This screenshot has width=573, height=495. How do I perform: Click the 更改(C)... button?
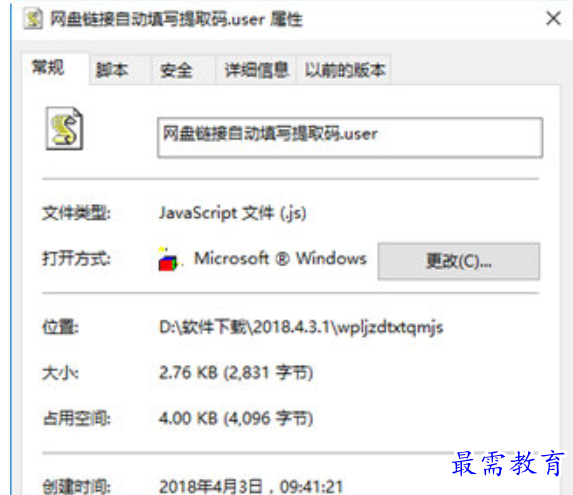[x=459, y=261]
